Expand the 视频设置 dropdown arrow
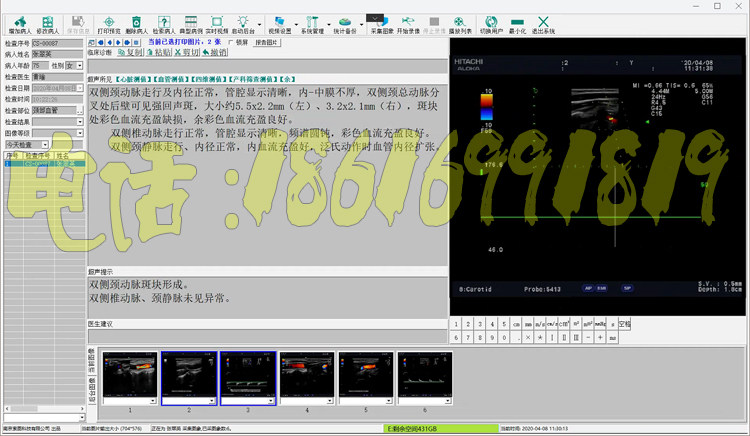 (x=296, y=25)
